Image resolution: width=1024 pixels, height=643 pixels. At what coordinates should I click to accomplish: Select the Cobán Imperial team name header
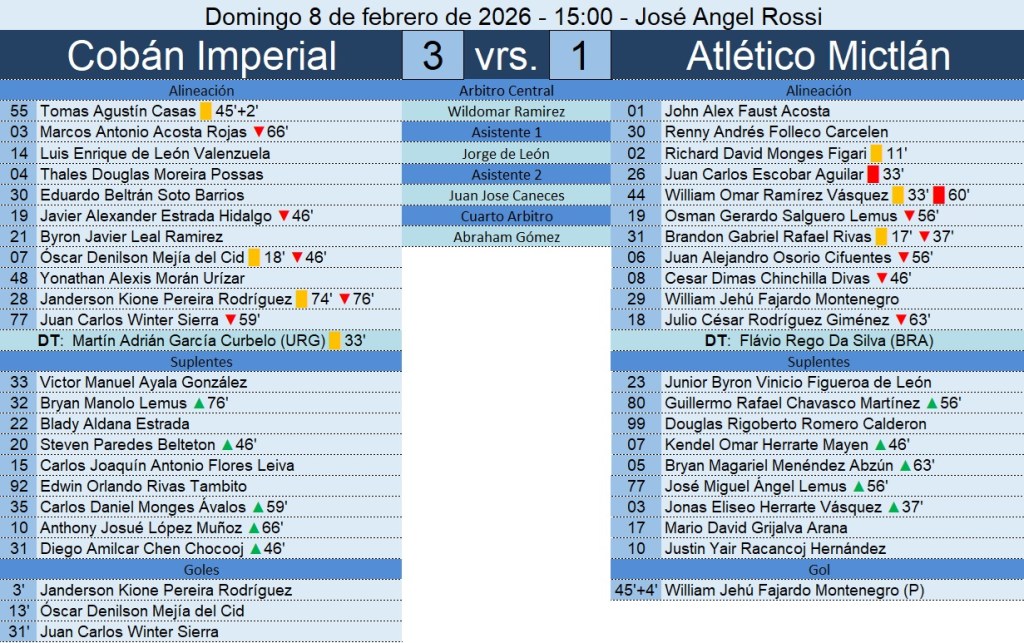coord(201,56)
